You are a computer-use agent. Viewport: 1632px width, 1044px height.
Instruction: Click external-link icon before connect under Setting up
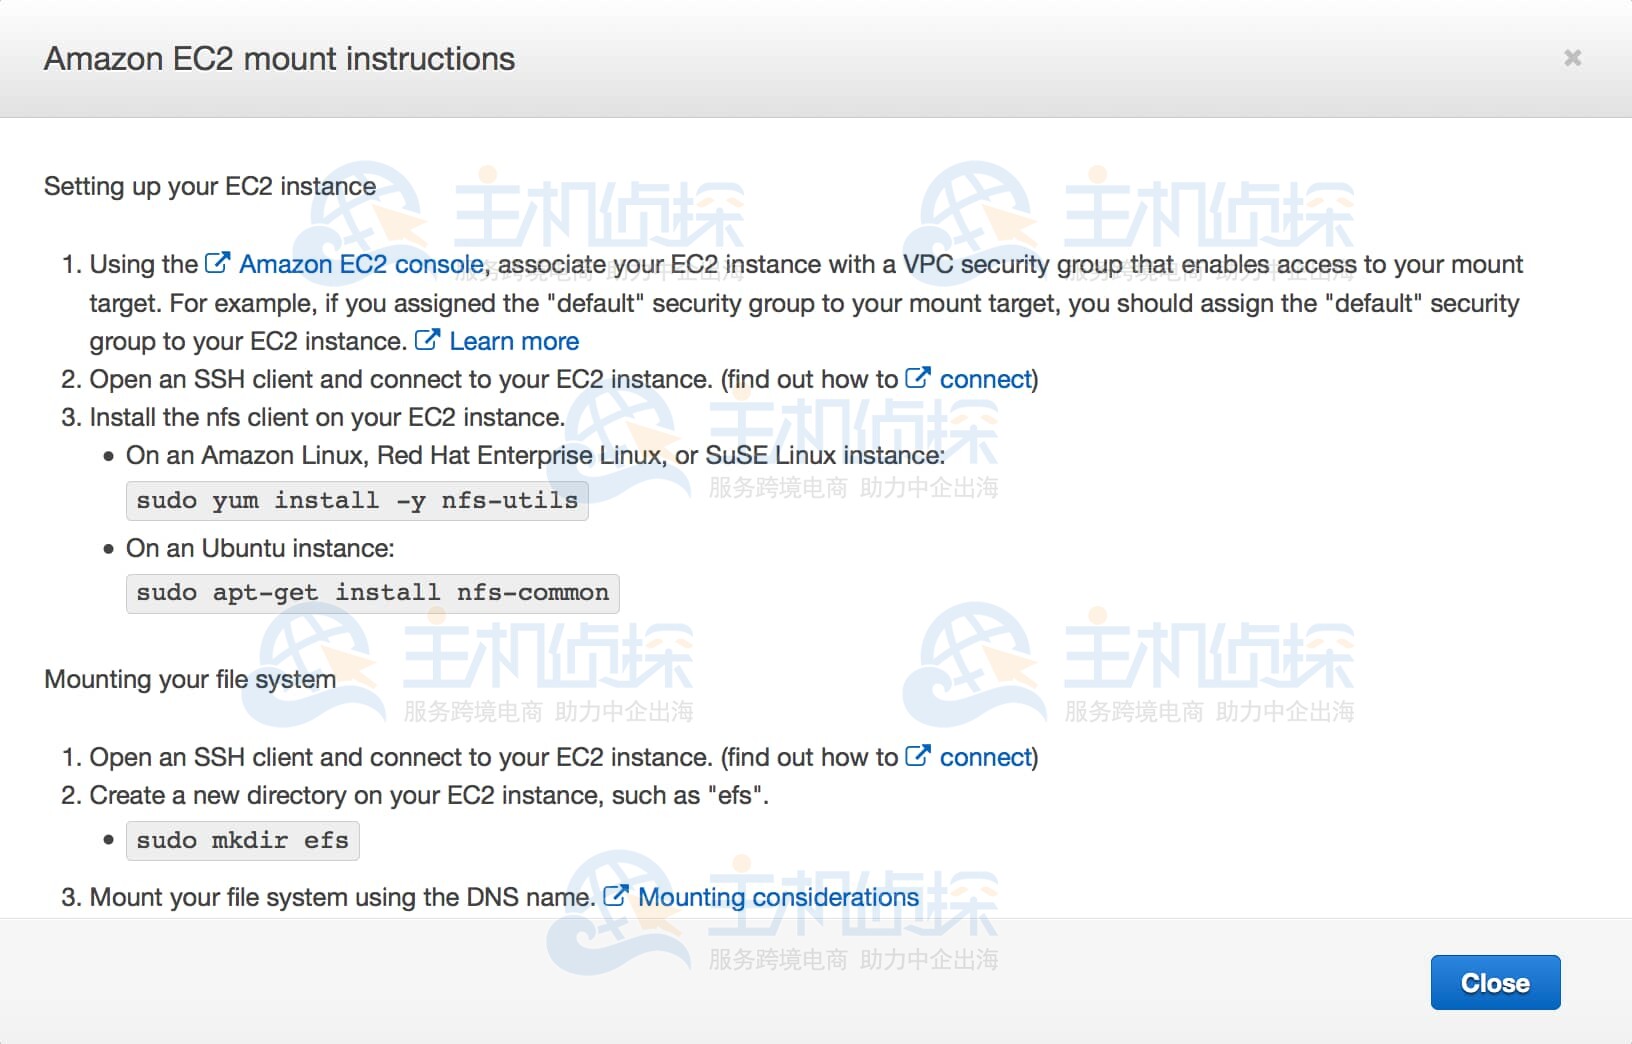click(x=917, y=379)
